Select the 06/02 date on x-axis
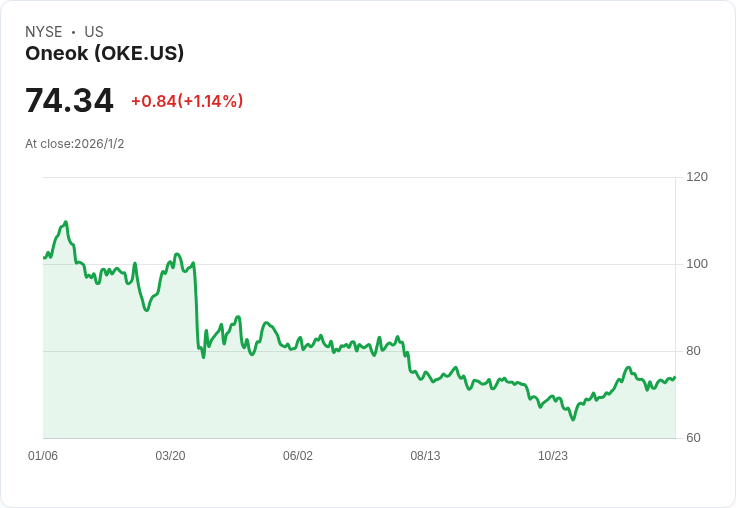Screen dimensions: 736x508 [x=298, y=456]
